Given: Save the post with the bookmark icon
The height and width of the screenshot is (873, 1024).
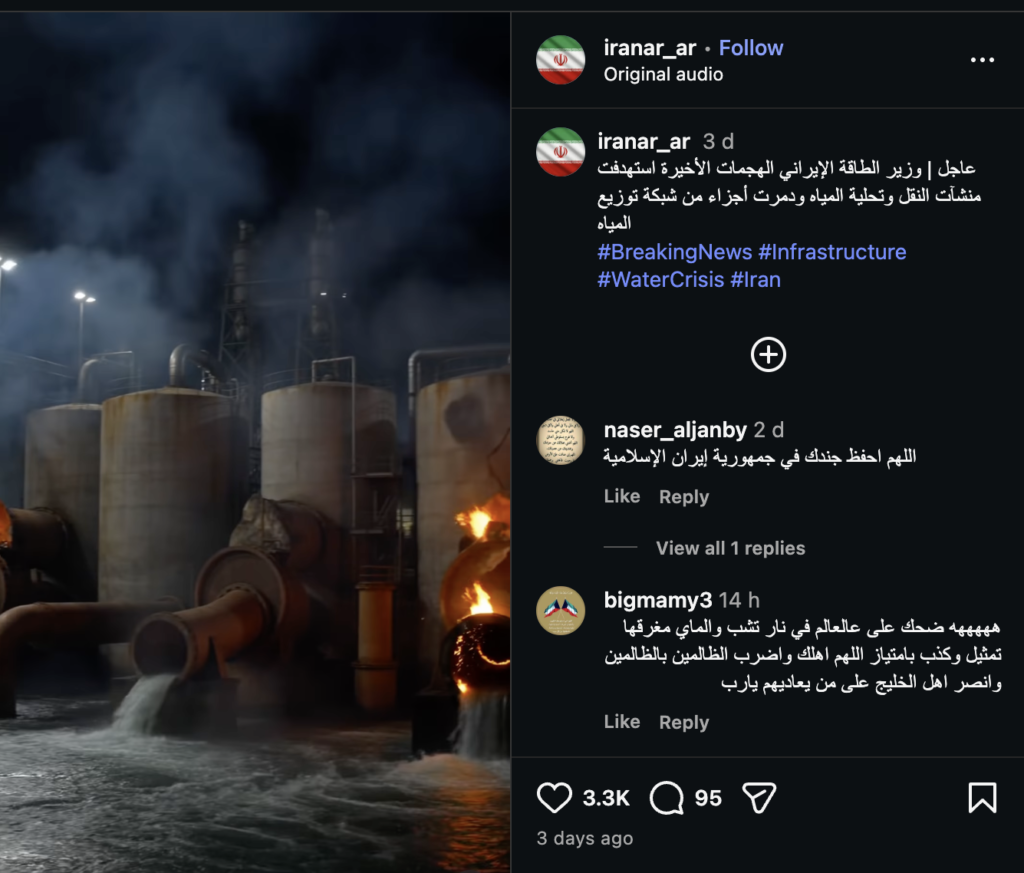Looking at the screenshot, I should 982,797.
